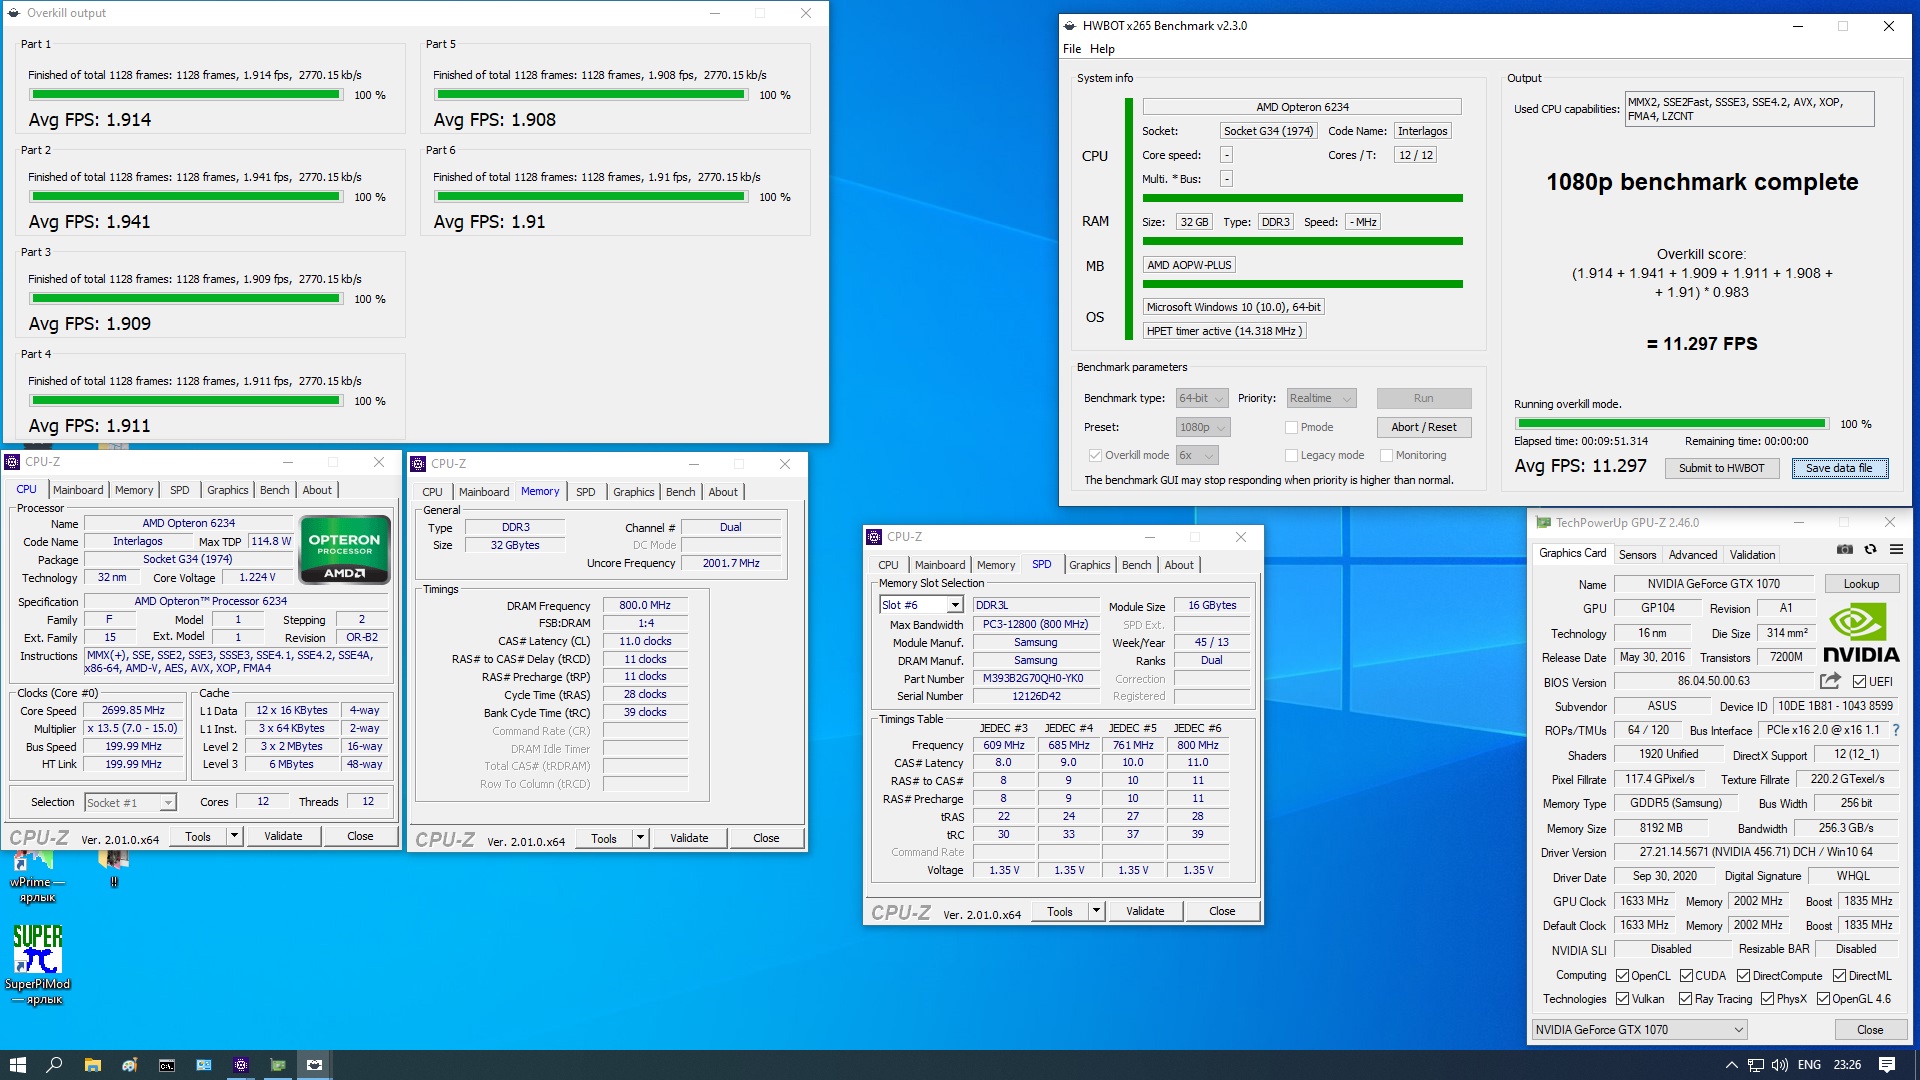Image resolution: width=1920 pixels, height=1080 pixels.
Task: Toggle the Pmode checkbox
Action: pyautogui.click(x=1291, y=427)
